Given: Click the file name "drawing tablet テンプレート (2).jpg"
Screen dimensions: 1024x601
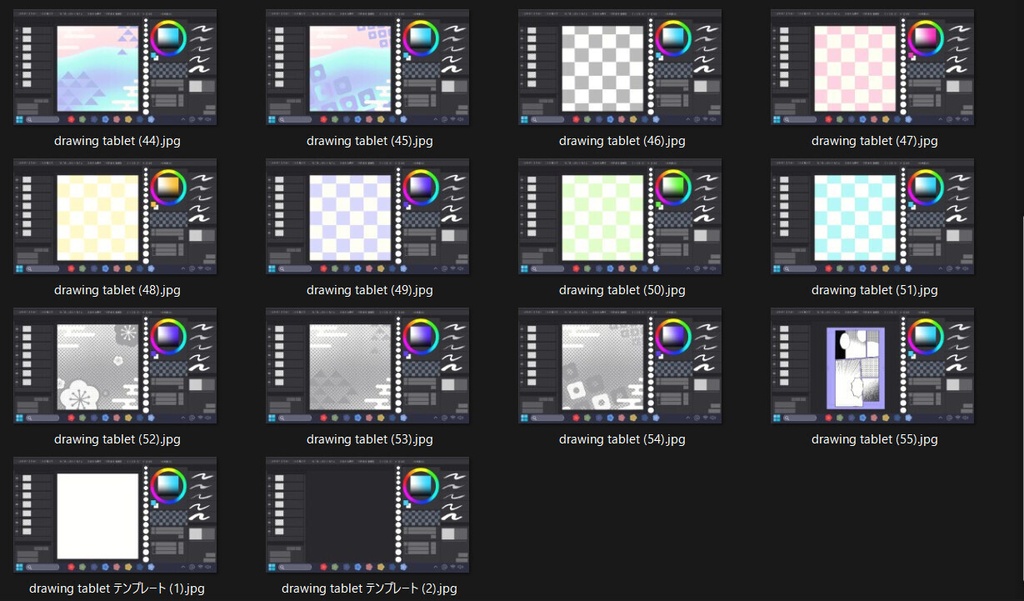Looking at the screenshot, I should [370, 589].
